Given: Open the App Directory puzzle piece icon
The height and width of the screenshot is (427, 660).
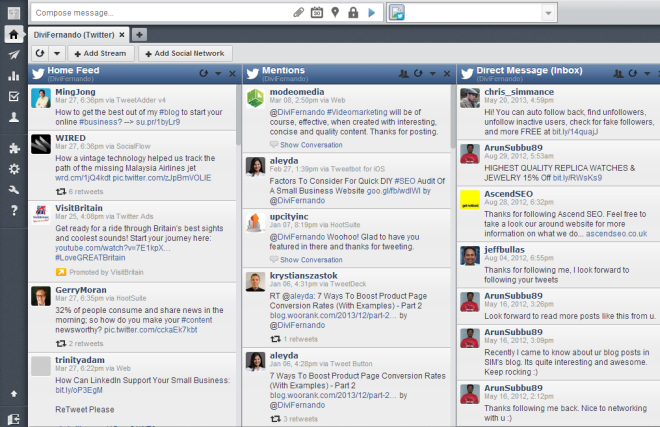Looking at the screenshot, I should coord(14,148).
